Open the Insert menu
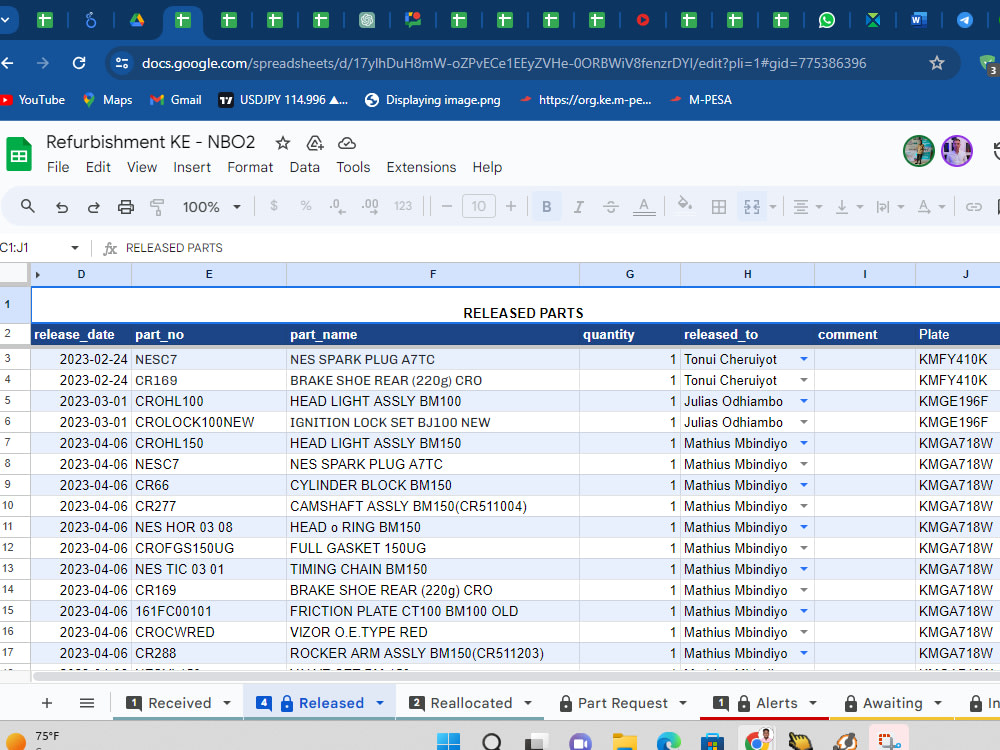This screenshot has height=750, width=1000. pos(192,167)
